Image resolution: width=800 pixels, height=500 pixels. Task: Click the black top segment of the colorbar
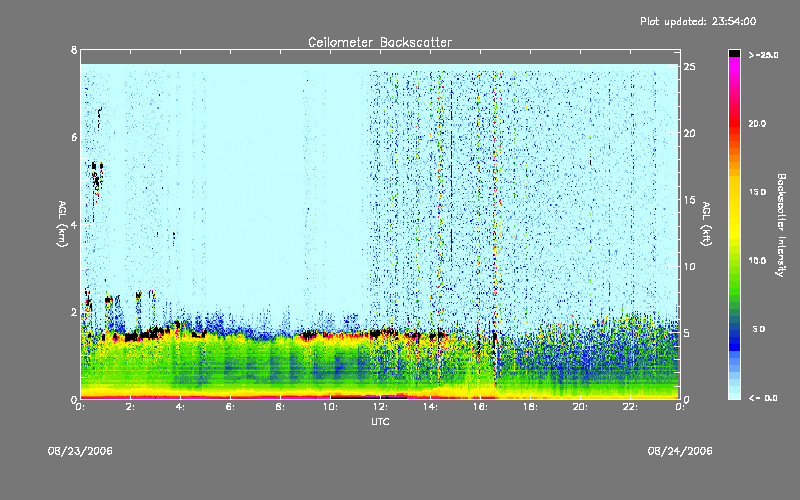(x=734, y=53)
